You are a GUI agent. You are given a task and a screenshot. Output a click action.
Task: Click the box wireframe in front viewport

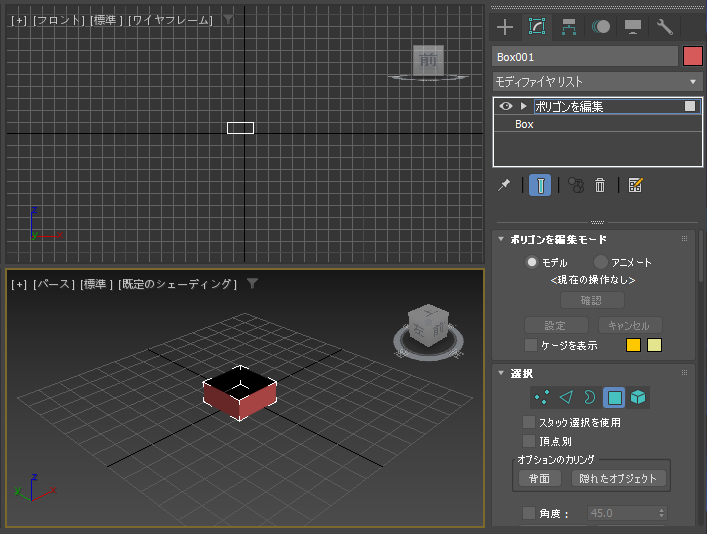point(240,128)
